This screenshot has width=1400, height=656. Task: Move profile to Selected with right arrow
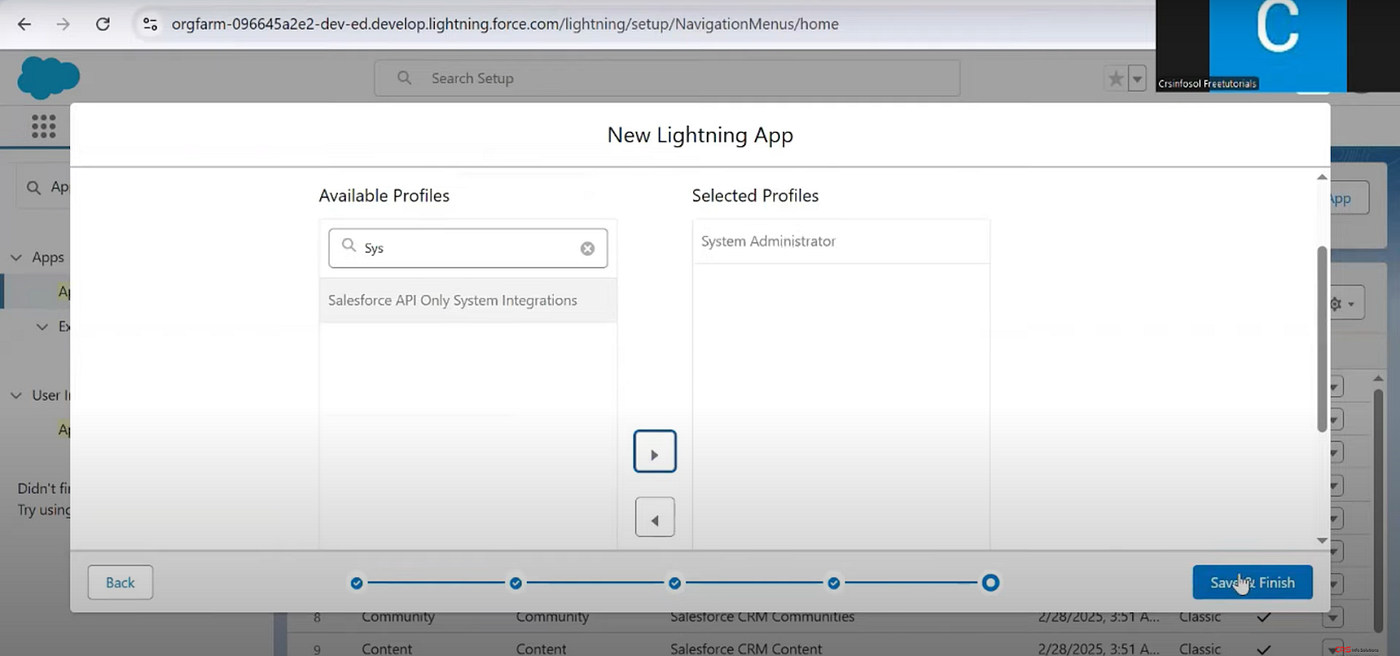click(655, 452)
